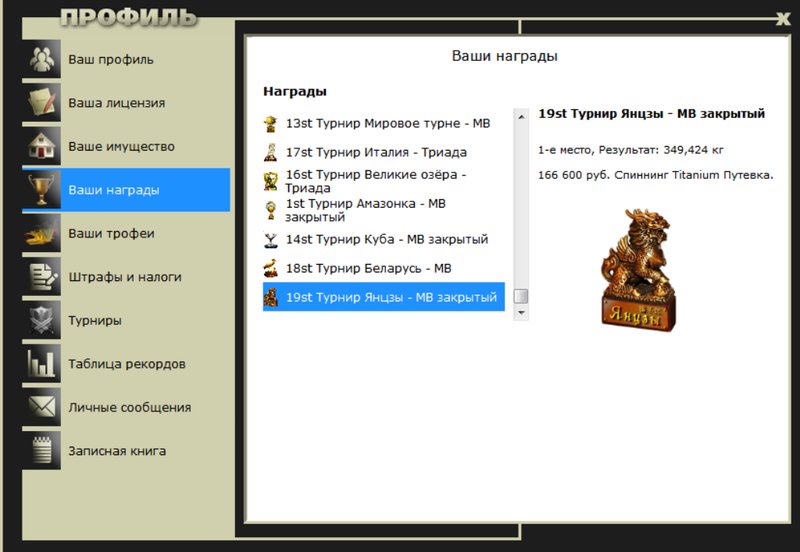The height and width of the screenshot is (552, 800).
Task: Open the Ваше имущество section
Action: 126,146
